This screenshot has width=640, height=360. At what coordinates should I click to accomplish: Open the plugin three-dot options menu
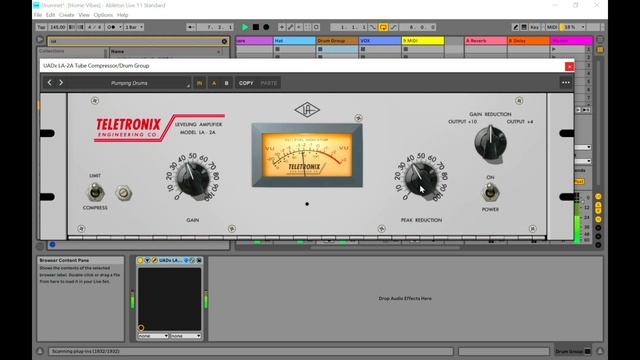click(566, 83)
